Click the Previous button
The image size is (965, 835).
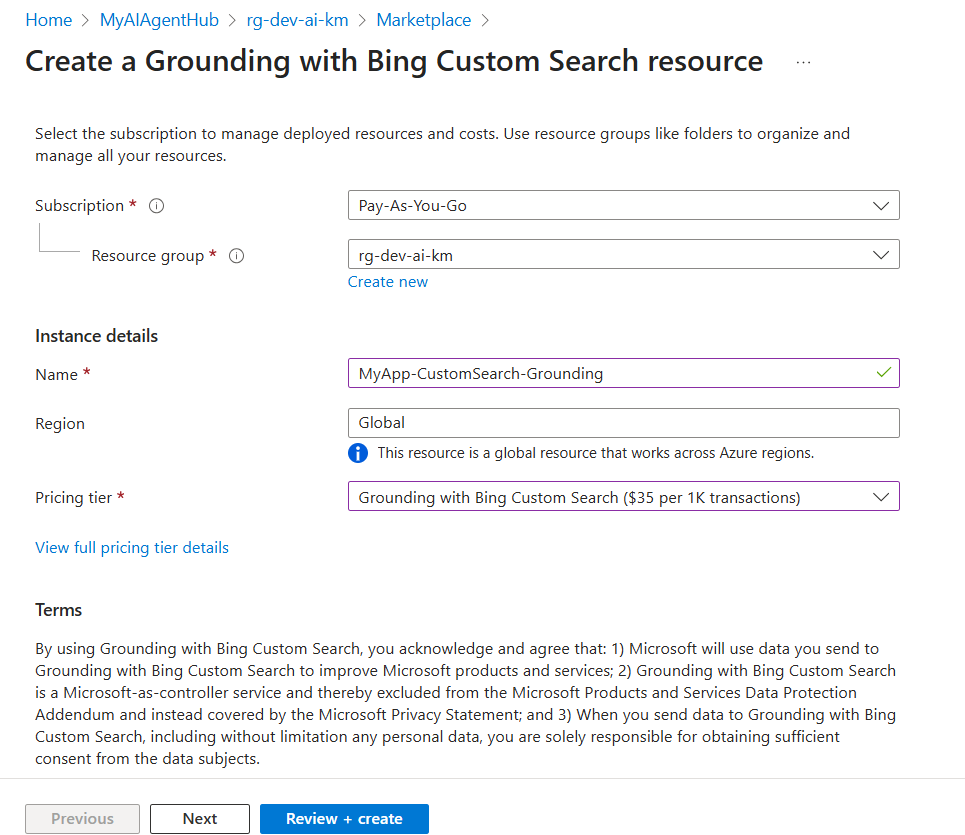[82, 819]
